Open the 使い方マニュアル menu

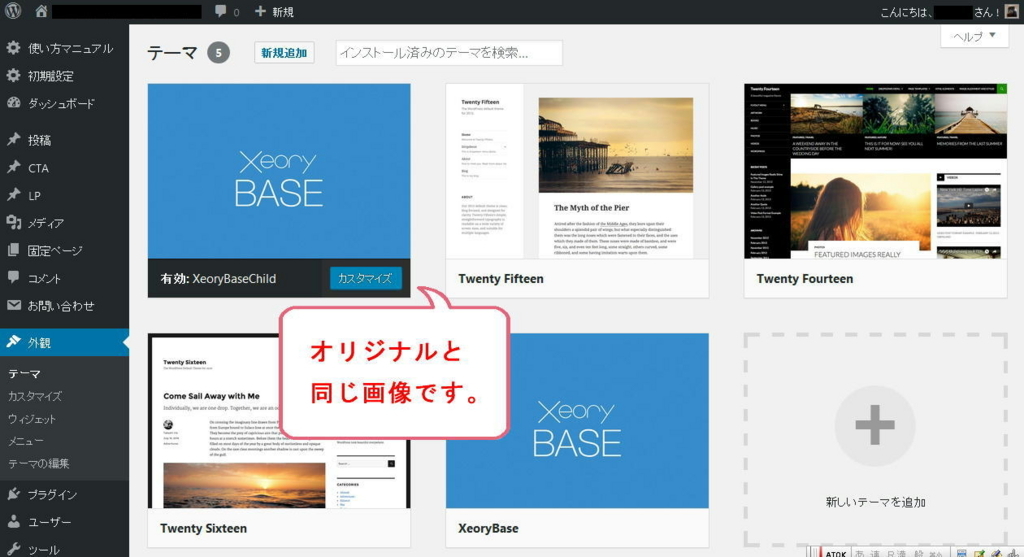pos(70,48)
